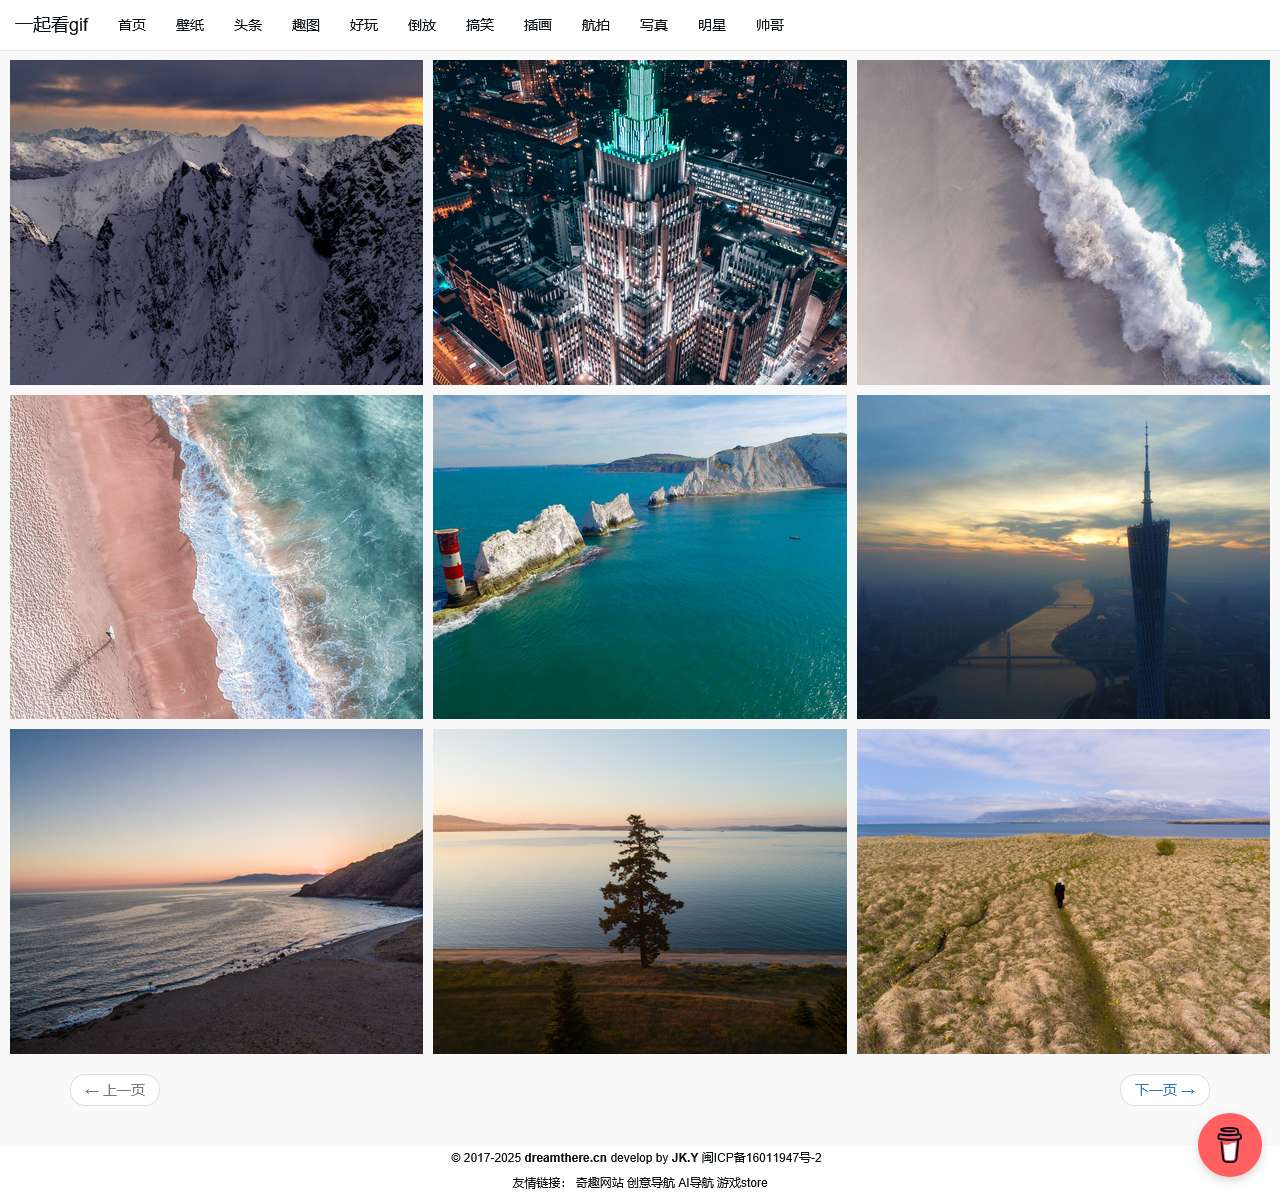
Task: Open the 壁纸 category
Action: pyautogui.click(x=190, y=25)
